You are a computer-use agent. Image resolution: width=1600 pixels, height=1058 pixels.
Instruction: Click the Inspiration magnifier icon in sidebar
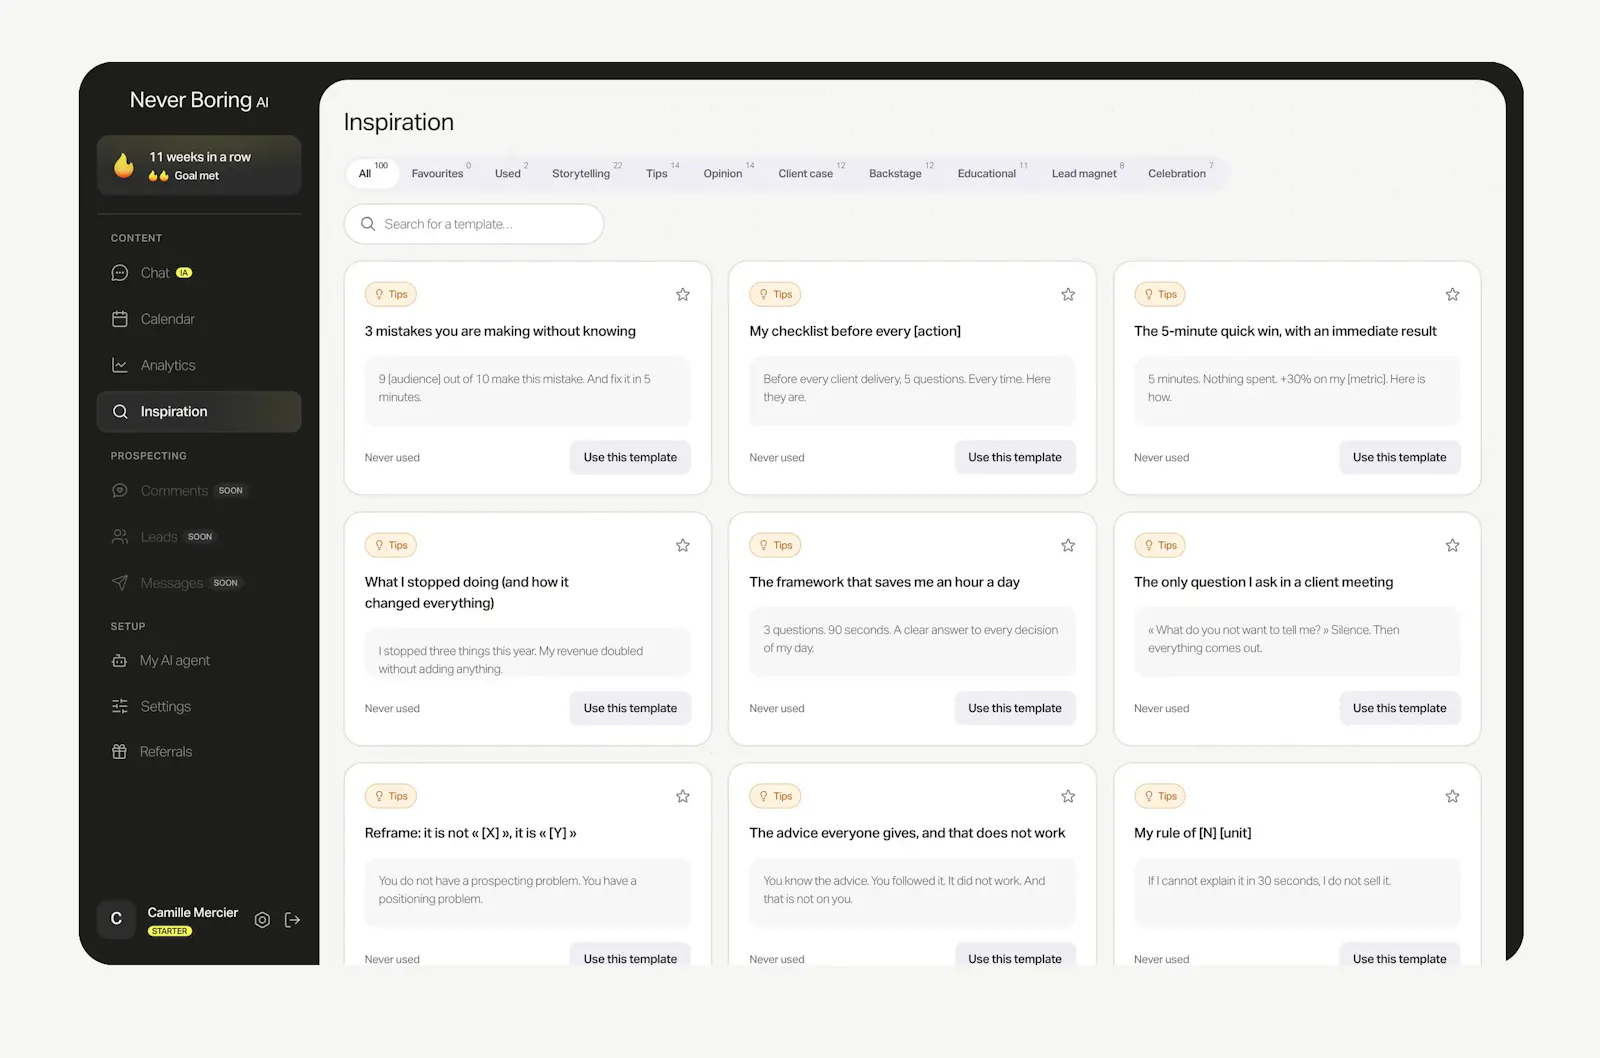(x=120, y=412)
